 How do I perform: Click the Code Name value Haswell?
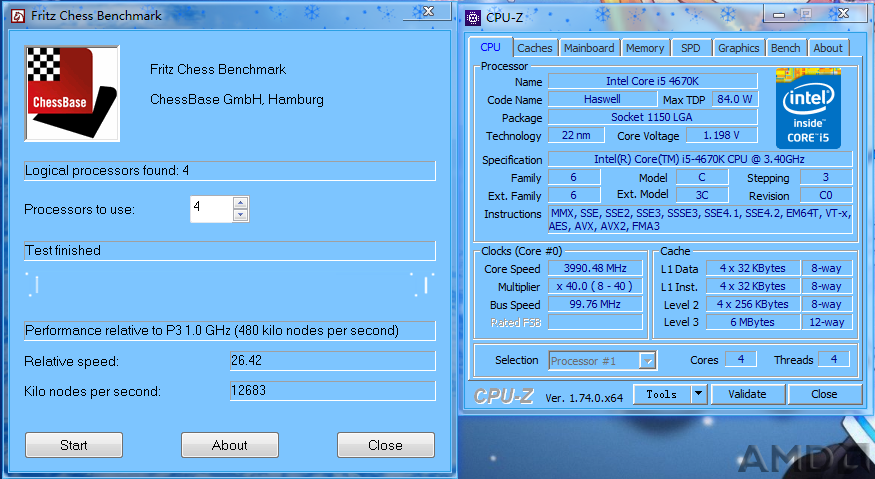pos(602,99)
